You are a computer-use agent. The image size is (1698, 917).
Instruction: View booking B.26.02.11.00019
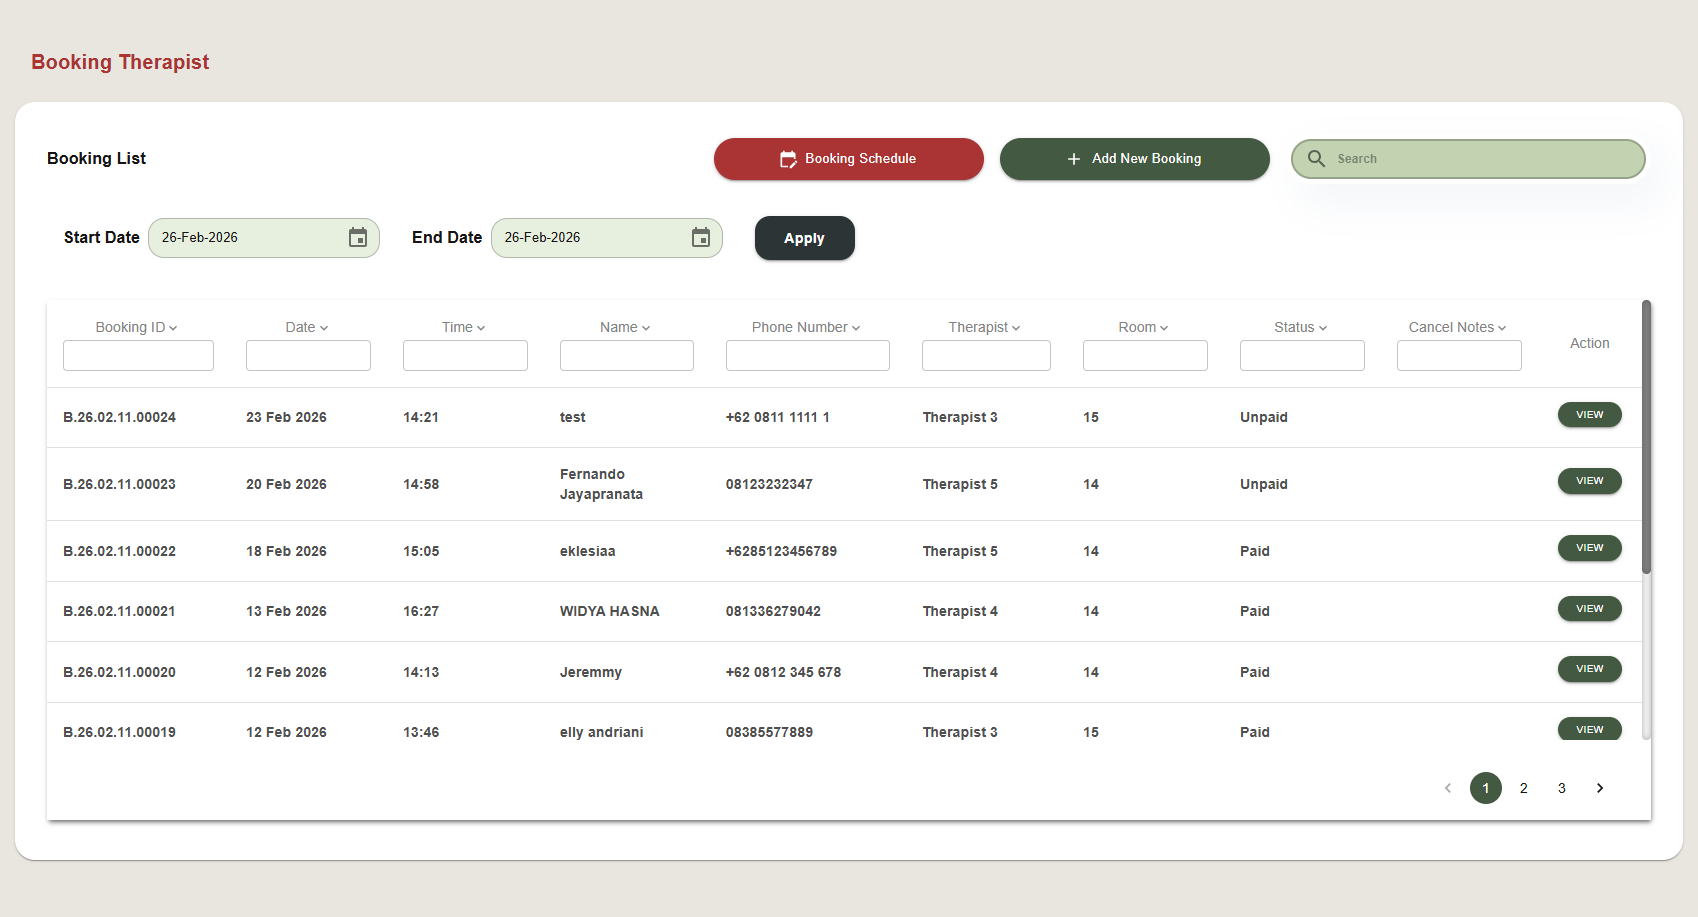click(x=1590, y=729)
